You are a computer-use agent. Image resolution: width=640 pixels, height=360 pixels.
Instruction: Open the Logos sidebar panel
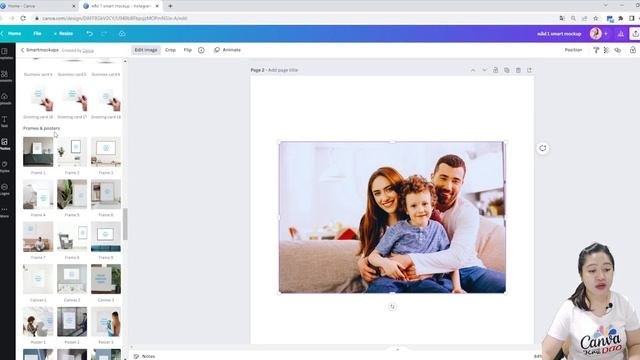5,189
